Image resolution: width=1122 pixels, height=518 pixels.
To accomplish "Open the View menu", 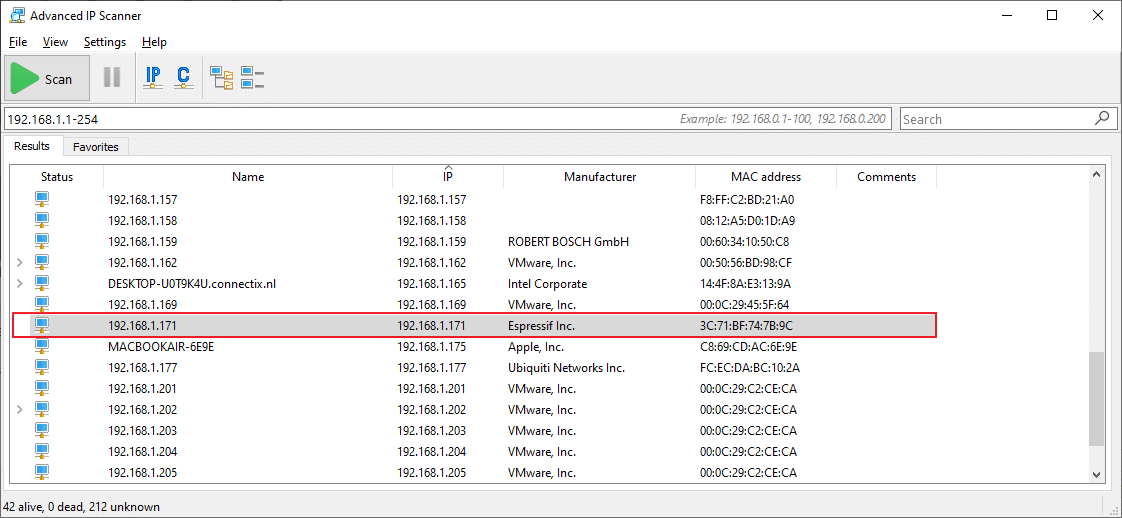I will (55, 42).
